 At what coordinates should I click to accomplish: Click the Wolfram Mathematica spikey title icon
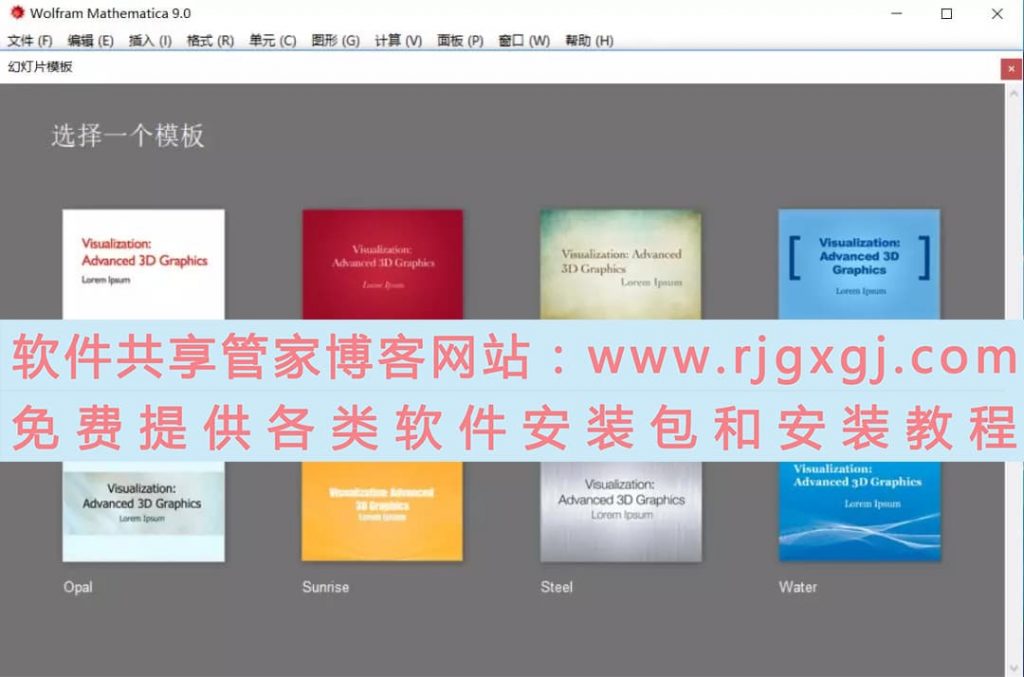[x=17, y=12]
